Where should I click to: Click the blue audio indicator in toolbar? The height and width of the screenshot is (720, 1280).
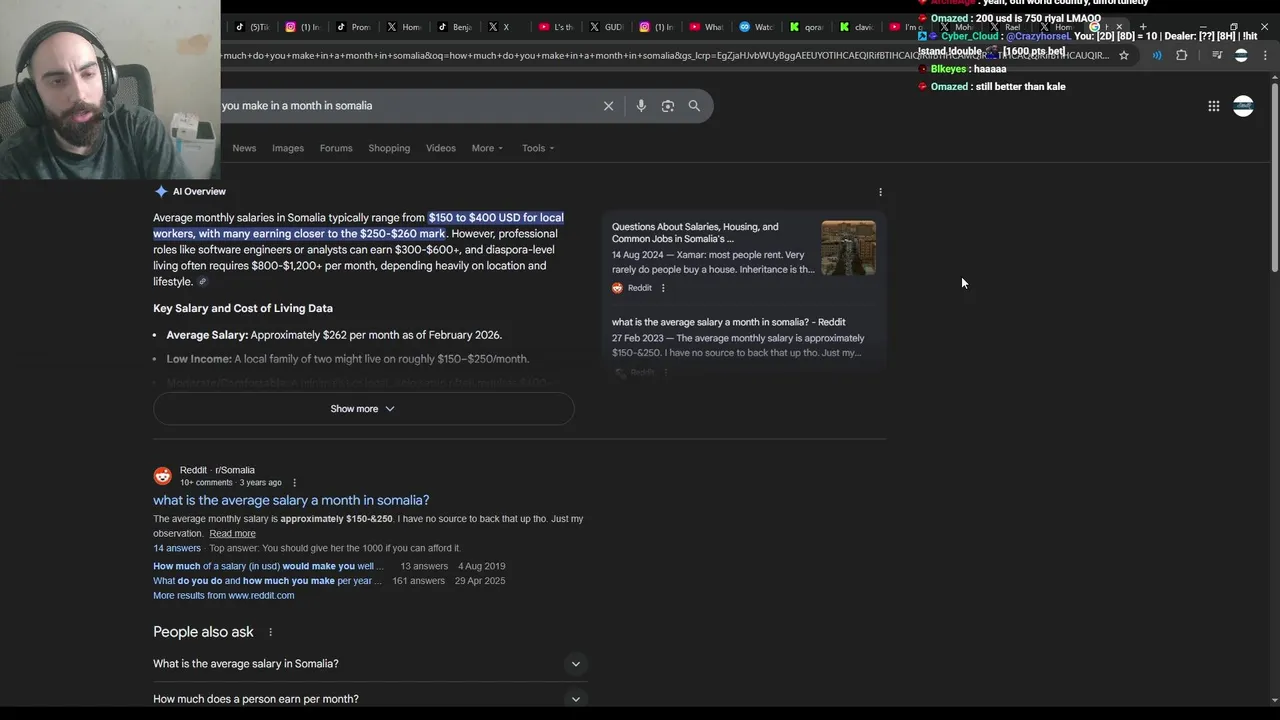point(1157,55)
